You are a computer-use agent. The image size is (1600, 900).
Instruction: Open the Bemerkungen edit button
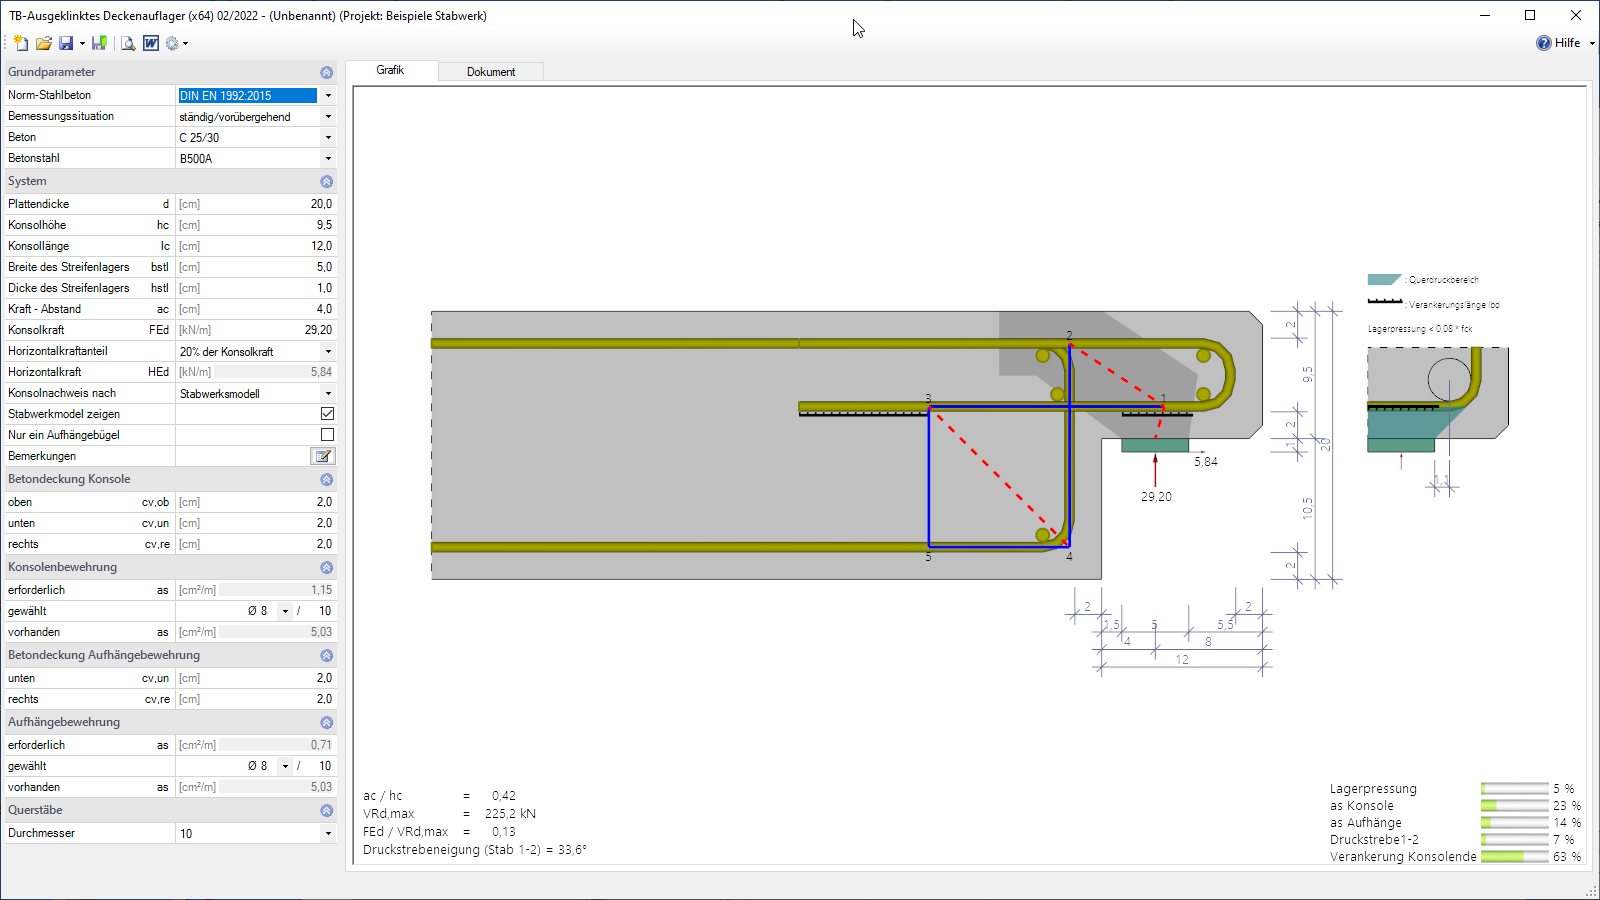[x=323, y=456]
